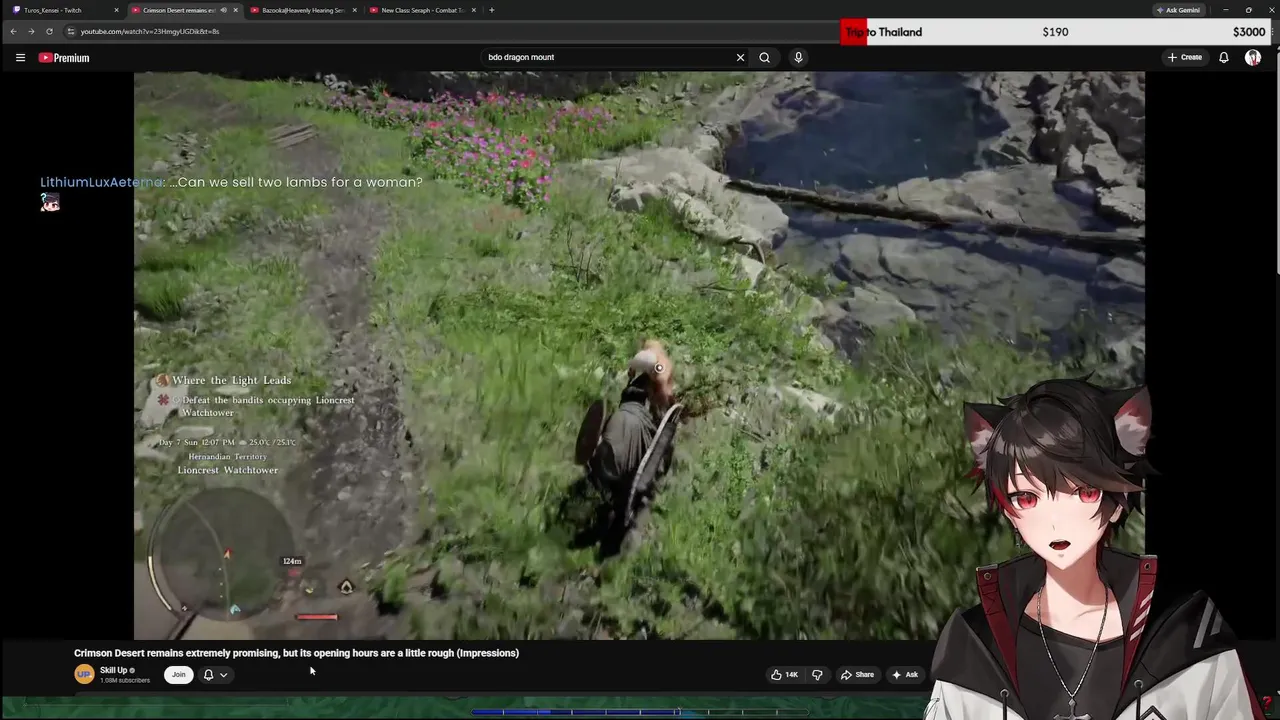Dislike this video
This screenshot has height=720, width=1280.
[817, 674]
